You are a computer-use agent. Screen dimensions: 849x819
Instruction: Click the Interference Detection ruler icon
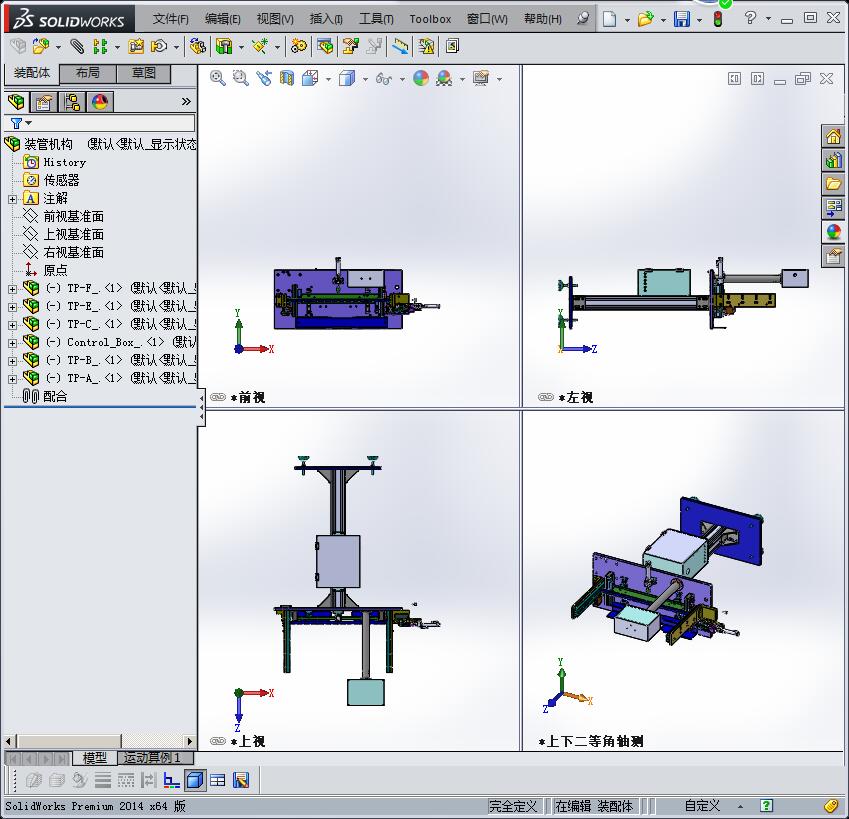(x=400, y=47)
